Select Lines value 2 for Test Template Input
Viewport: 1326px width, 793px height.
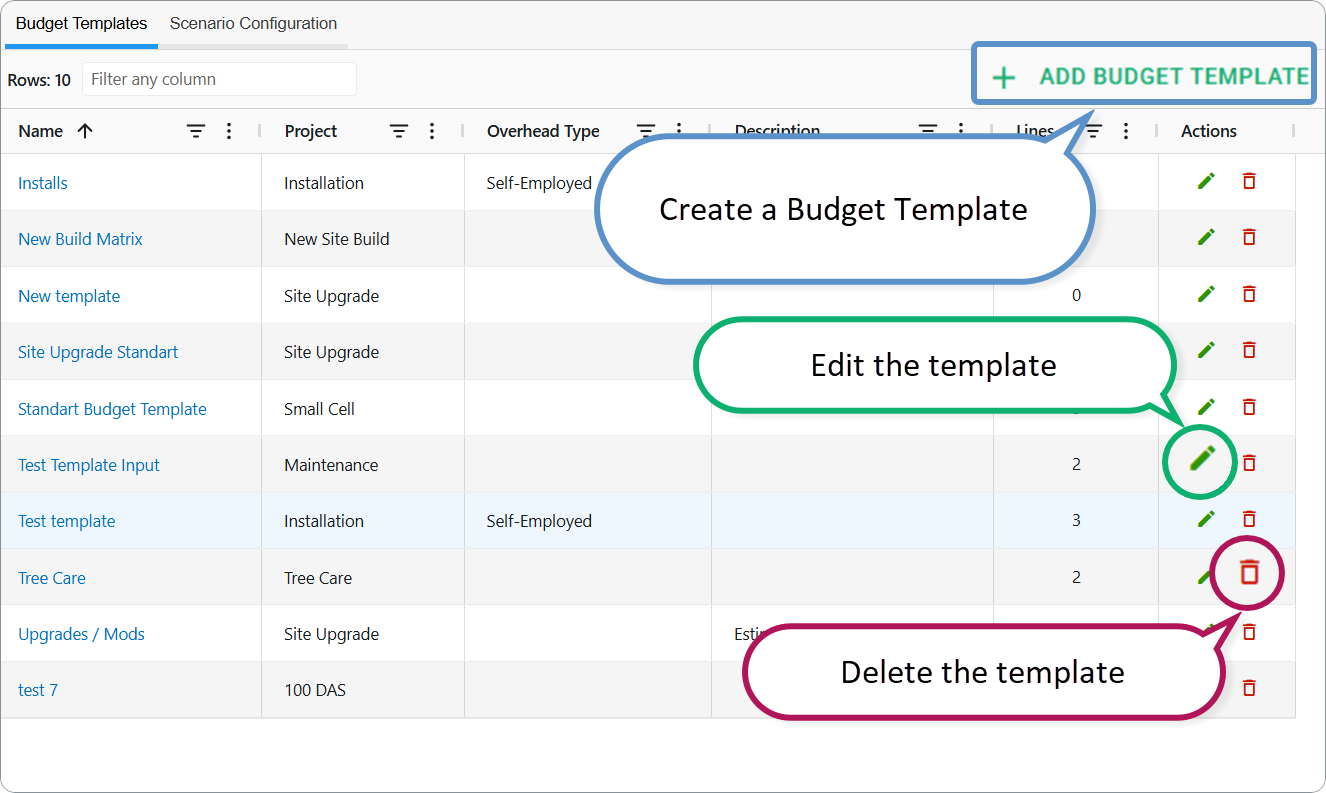pos(1076,464)
